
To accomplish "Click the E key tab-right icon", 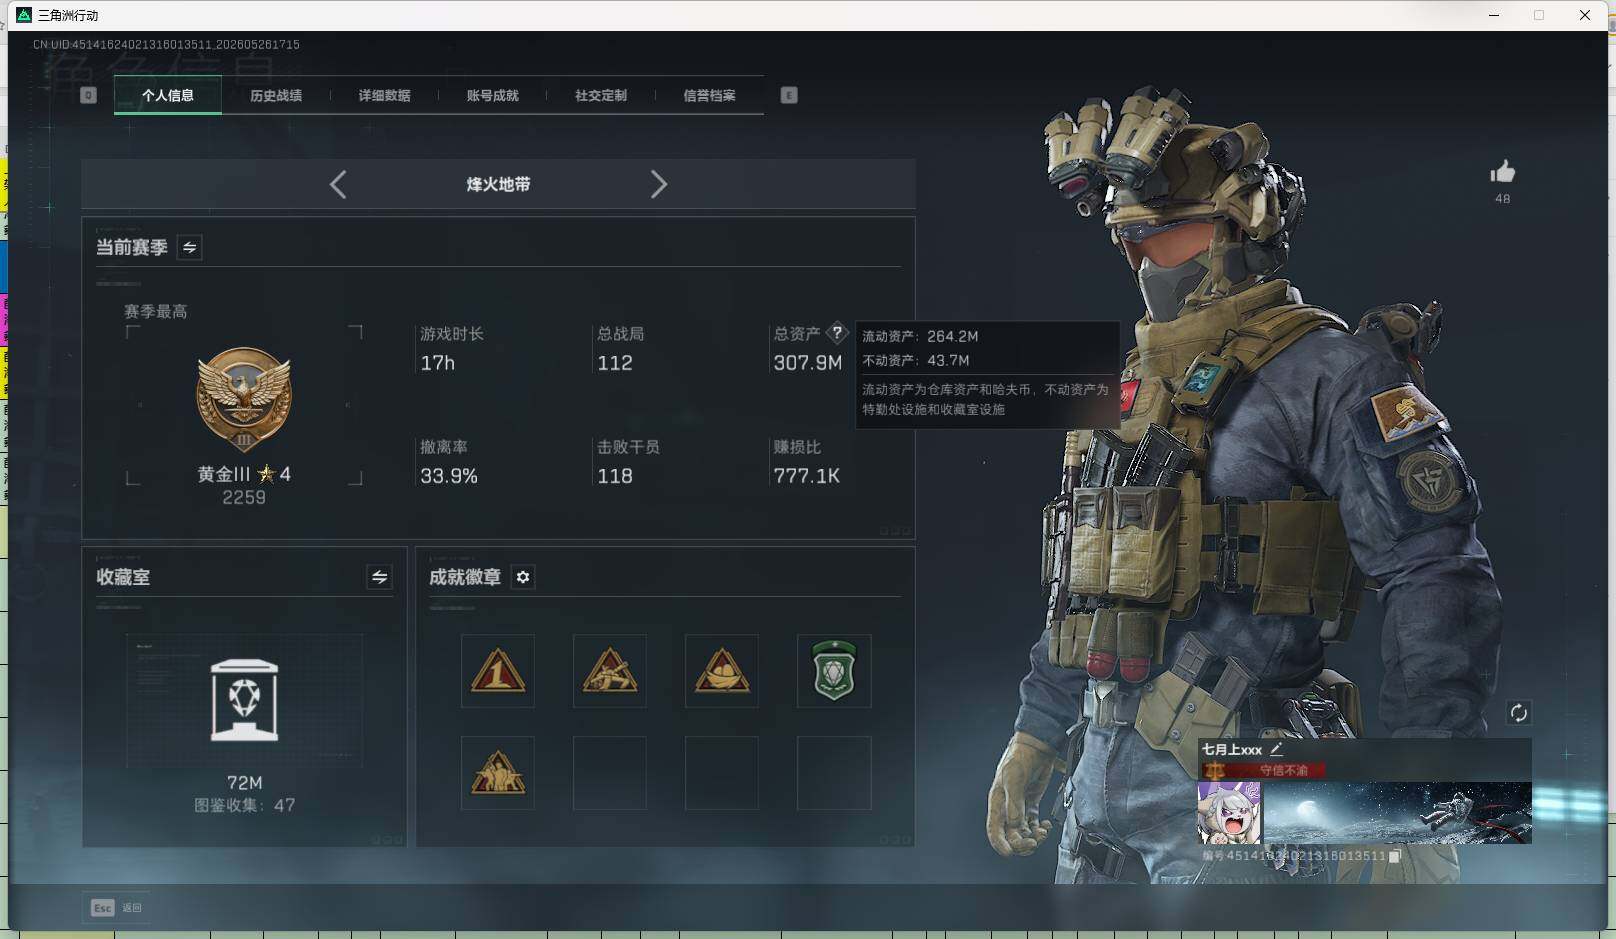I will click(789, 96).
